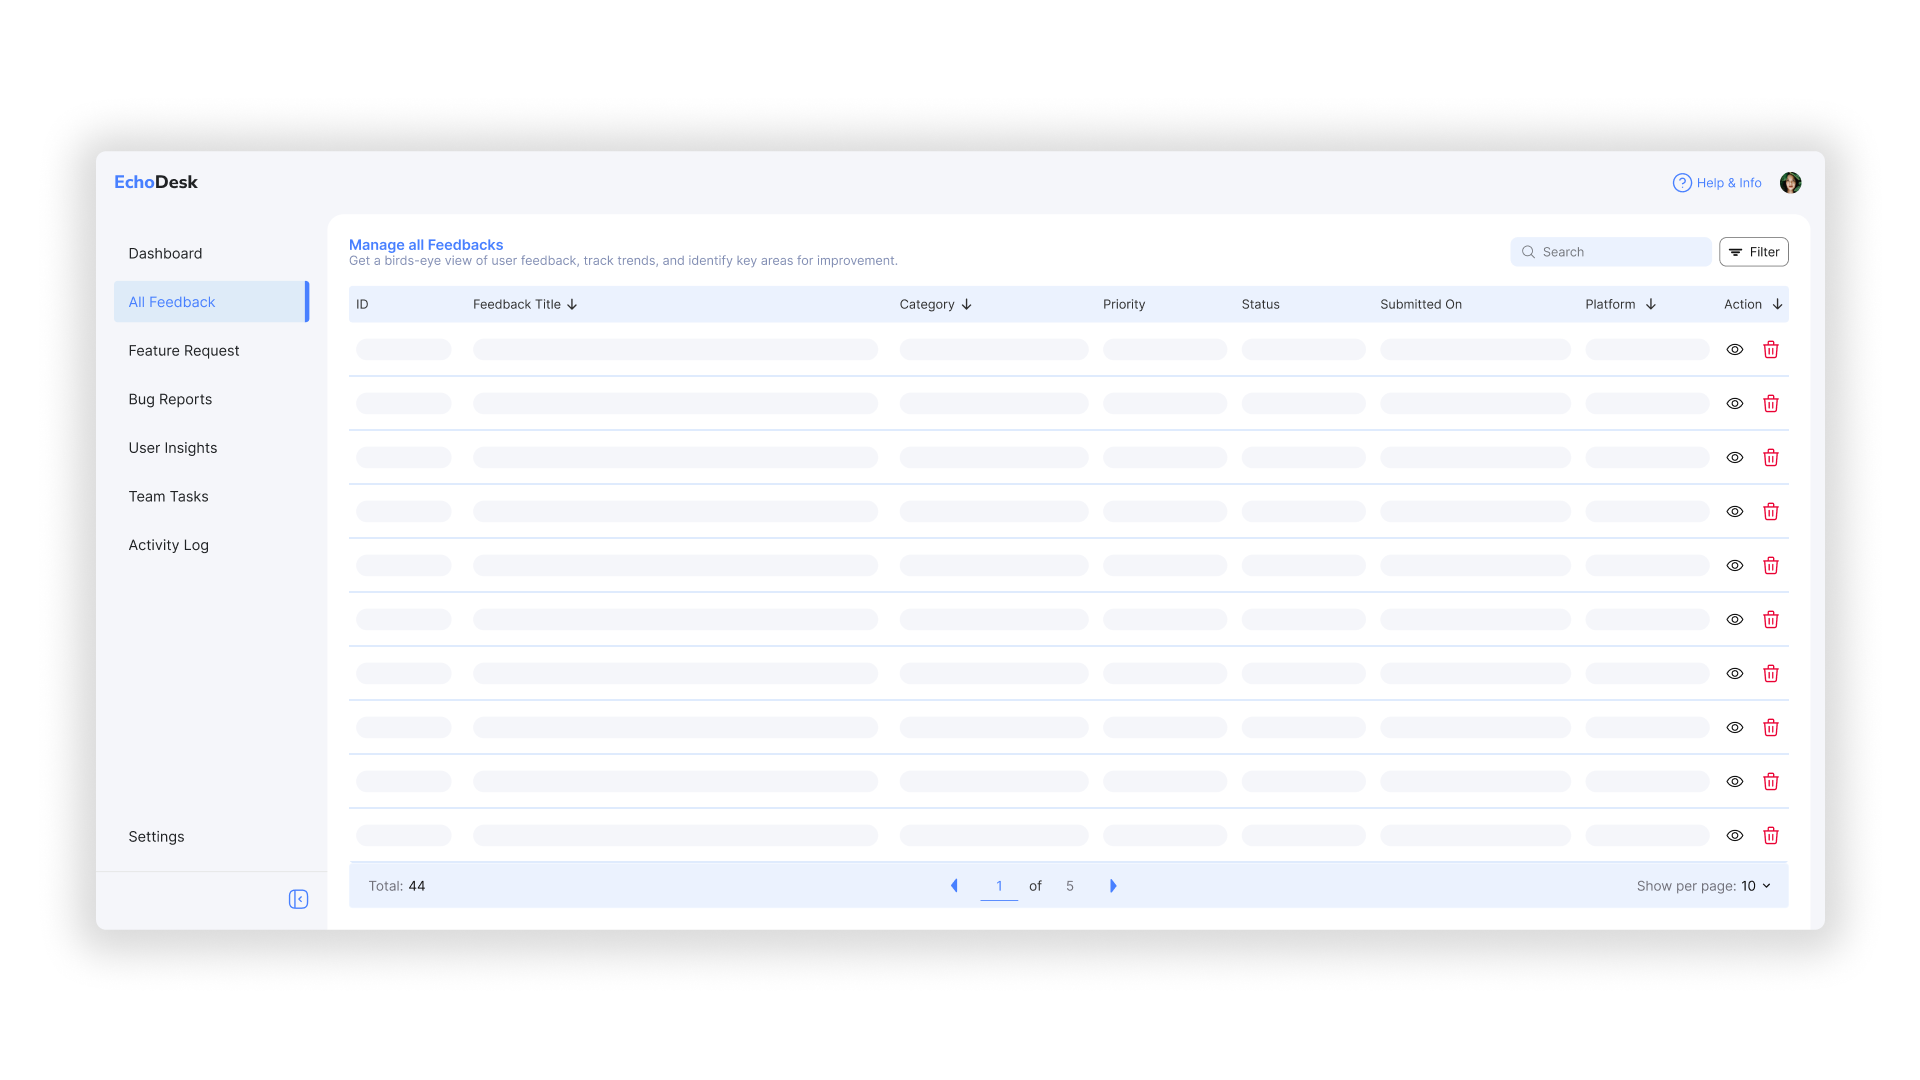The height and width of the screenshot is (1080, 1920).
Task: Go to next page arrow
Action: (1113, 886)
